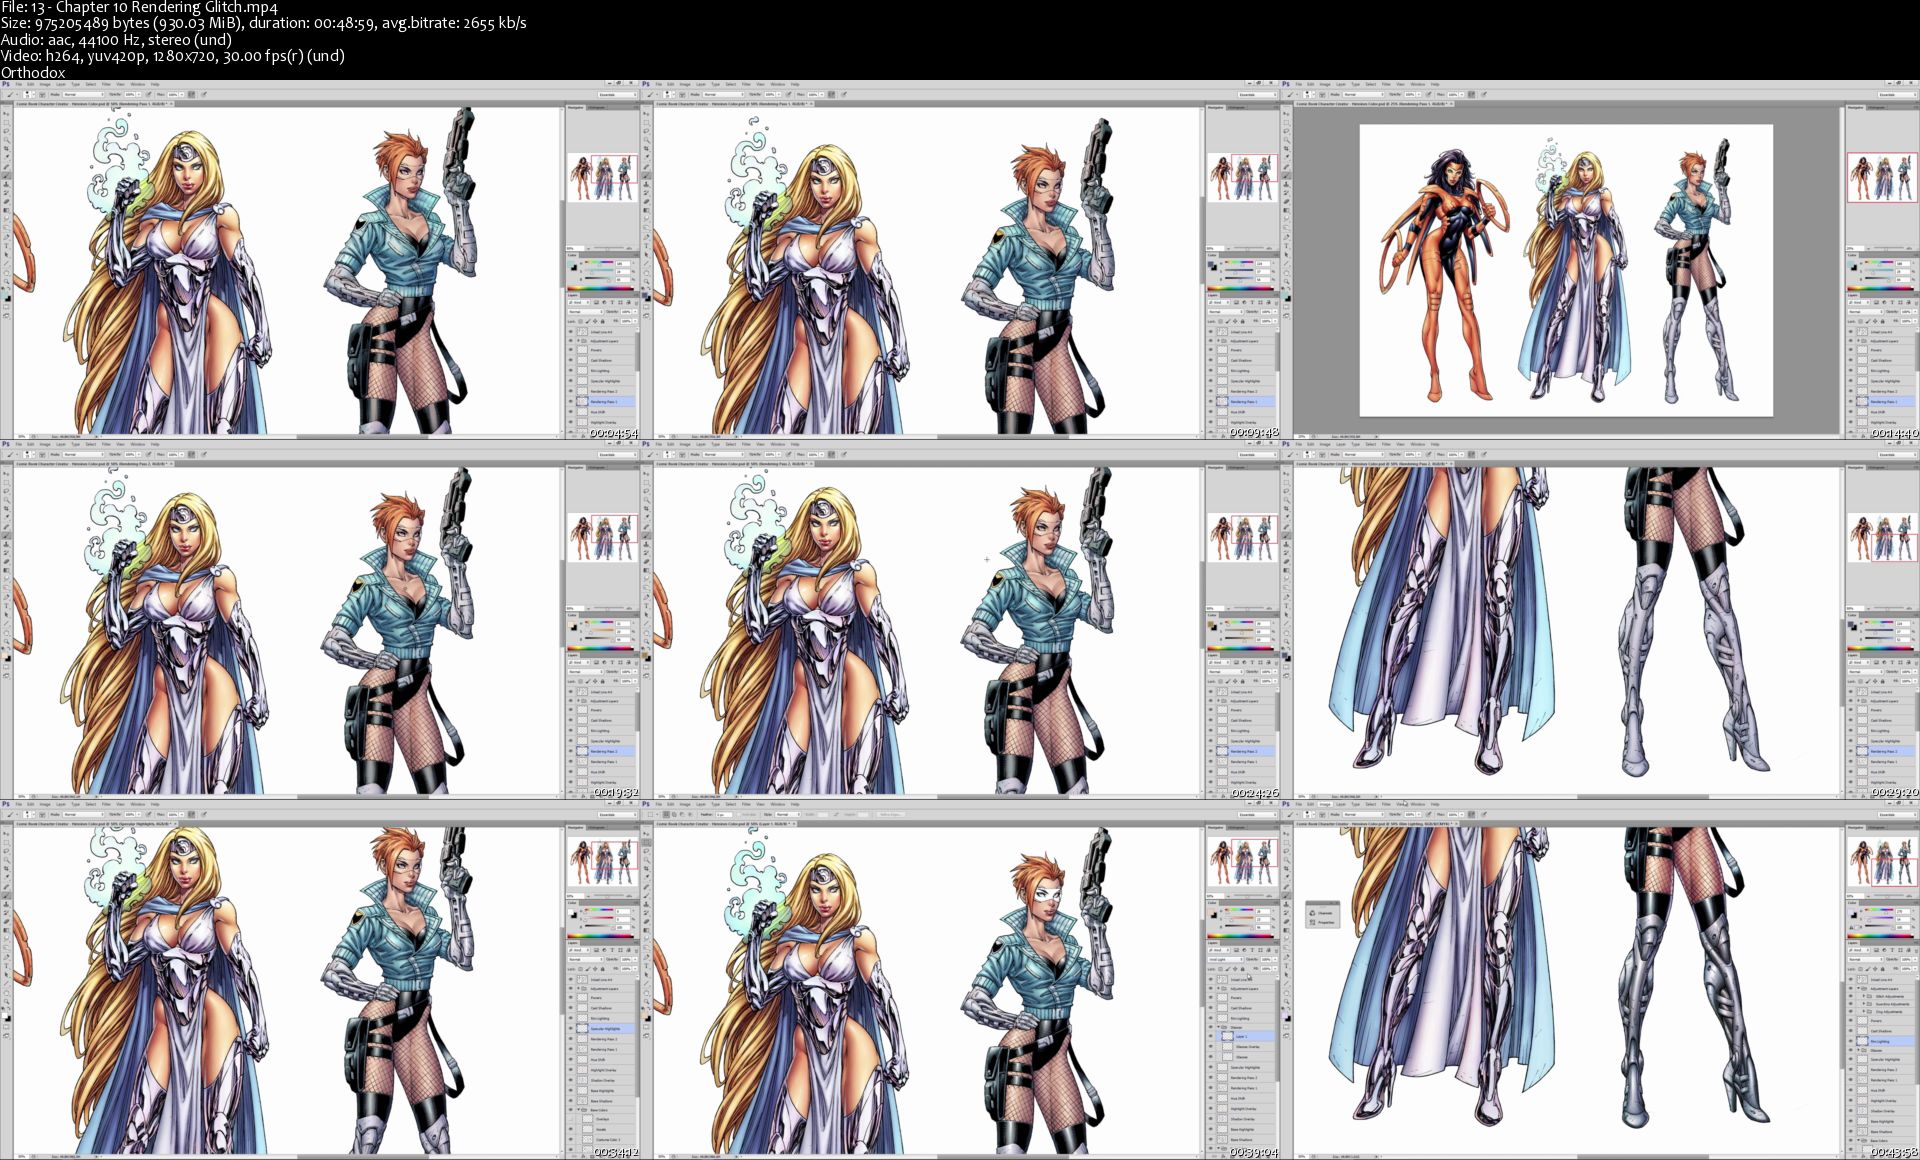Select Lasso tool in the 00:04:54 frame
The height and width of the screenshot is (1160, 1920).
(x=6, y=131)
